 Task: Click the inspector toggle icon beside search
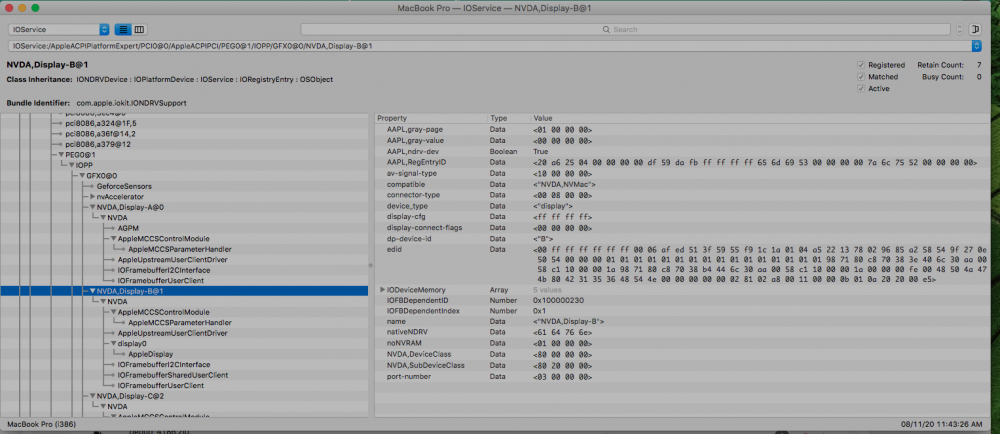(975, 30)
